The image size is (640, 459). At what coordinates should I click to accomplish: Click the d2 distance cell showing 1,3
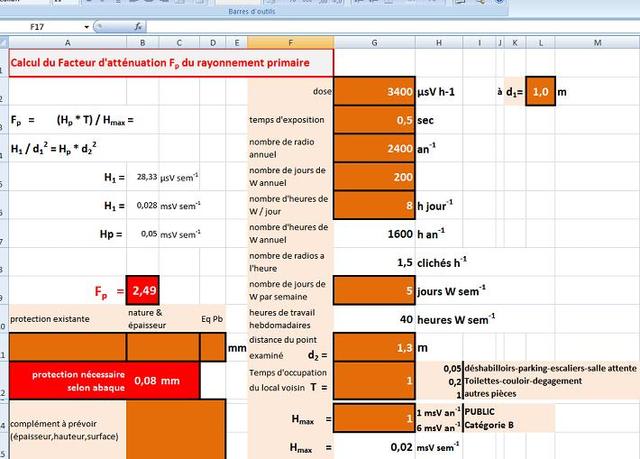(374, 348)
